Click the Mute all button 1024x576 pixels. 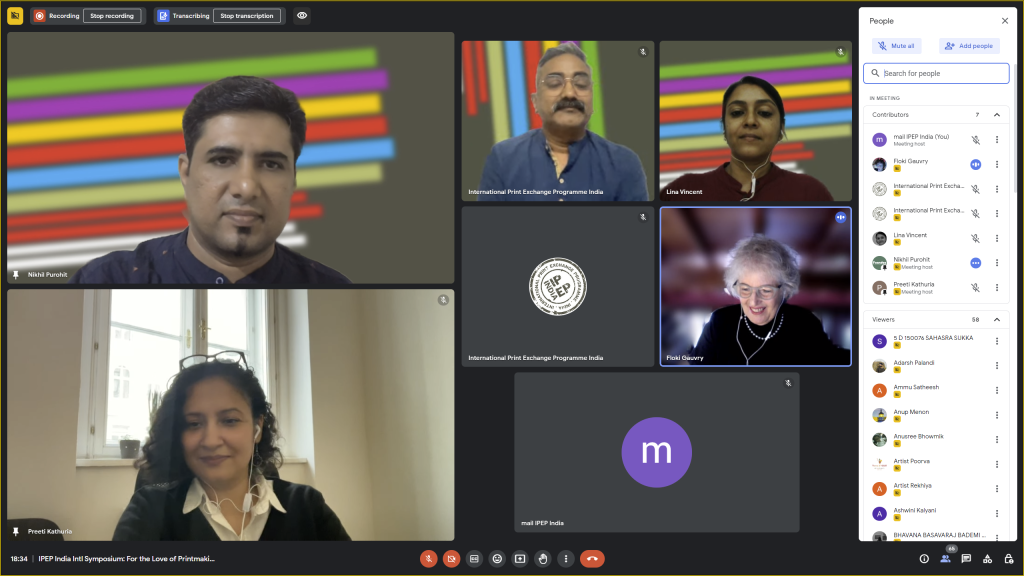[x=896, y=46]
